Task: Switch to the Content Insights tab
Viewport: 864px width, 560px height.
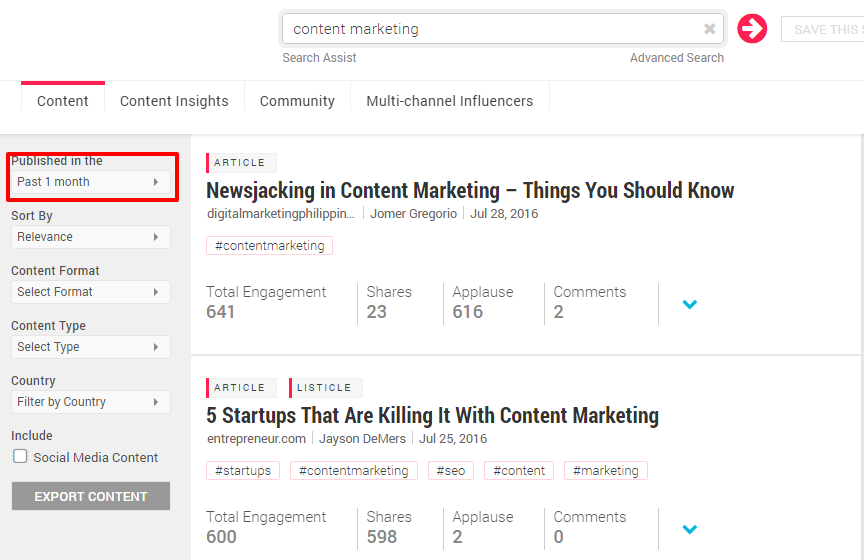Action: click(x=174, y=101)
